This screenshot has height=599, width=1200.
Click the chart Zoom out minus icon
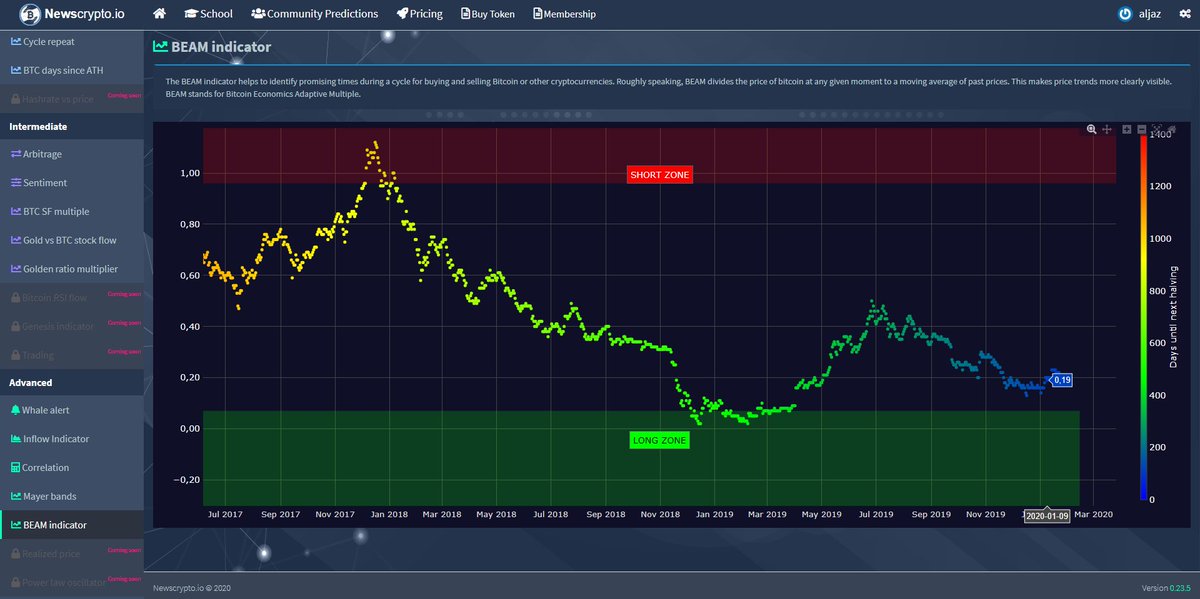1142,130
